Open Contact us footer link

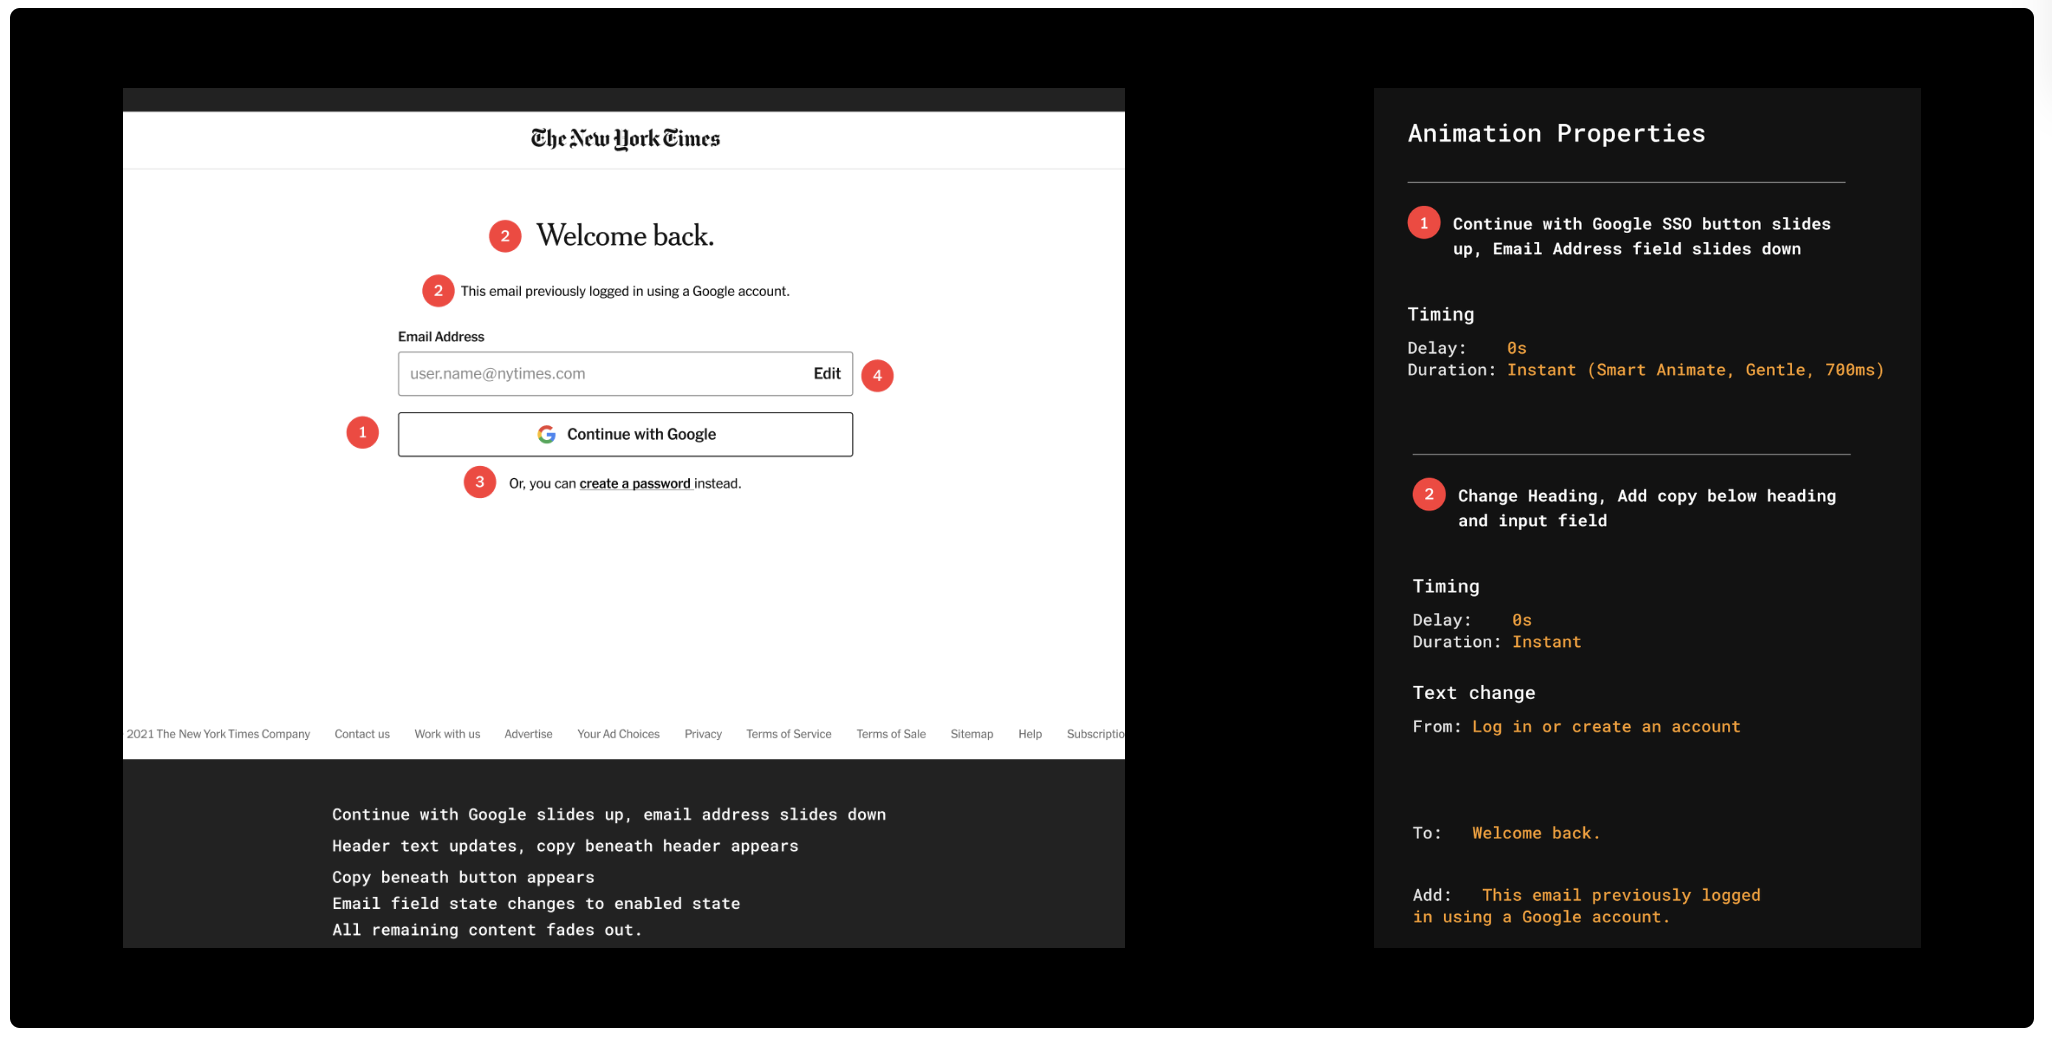click(362, 734)
